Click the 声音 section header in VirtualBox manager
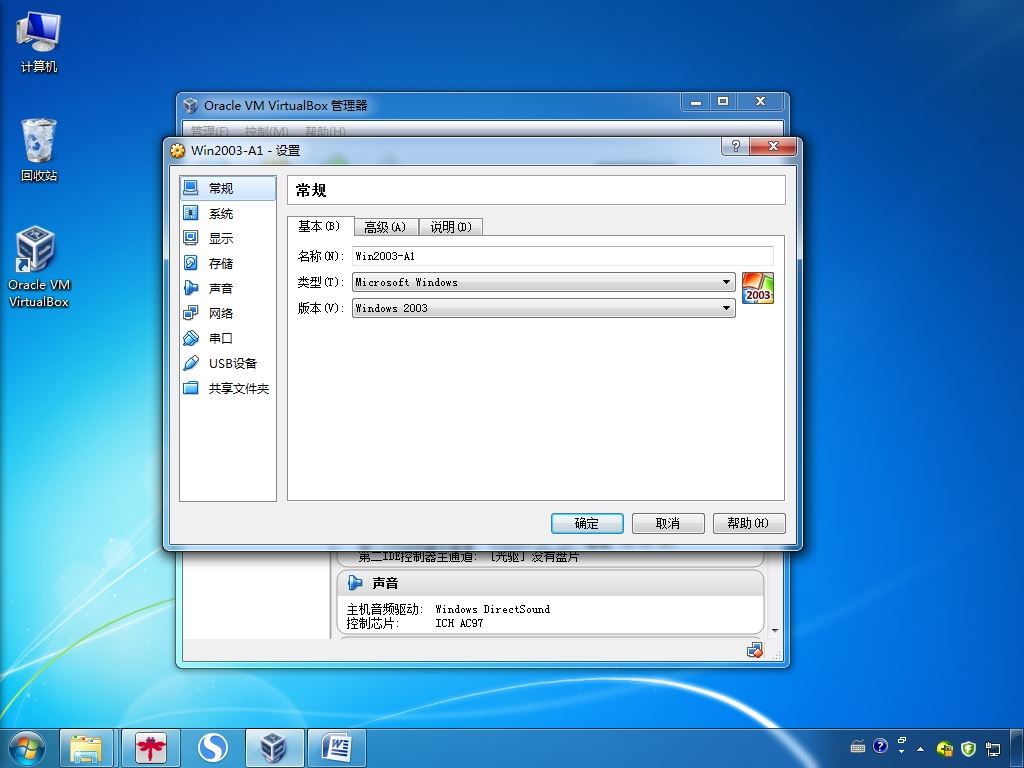Viewport: 1024px width, 768px height. 550,583
